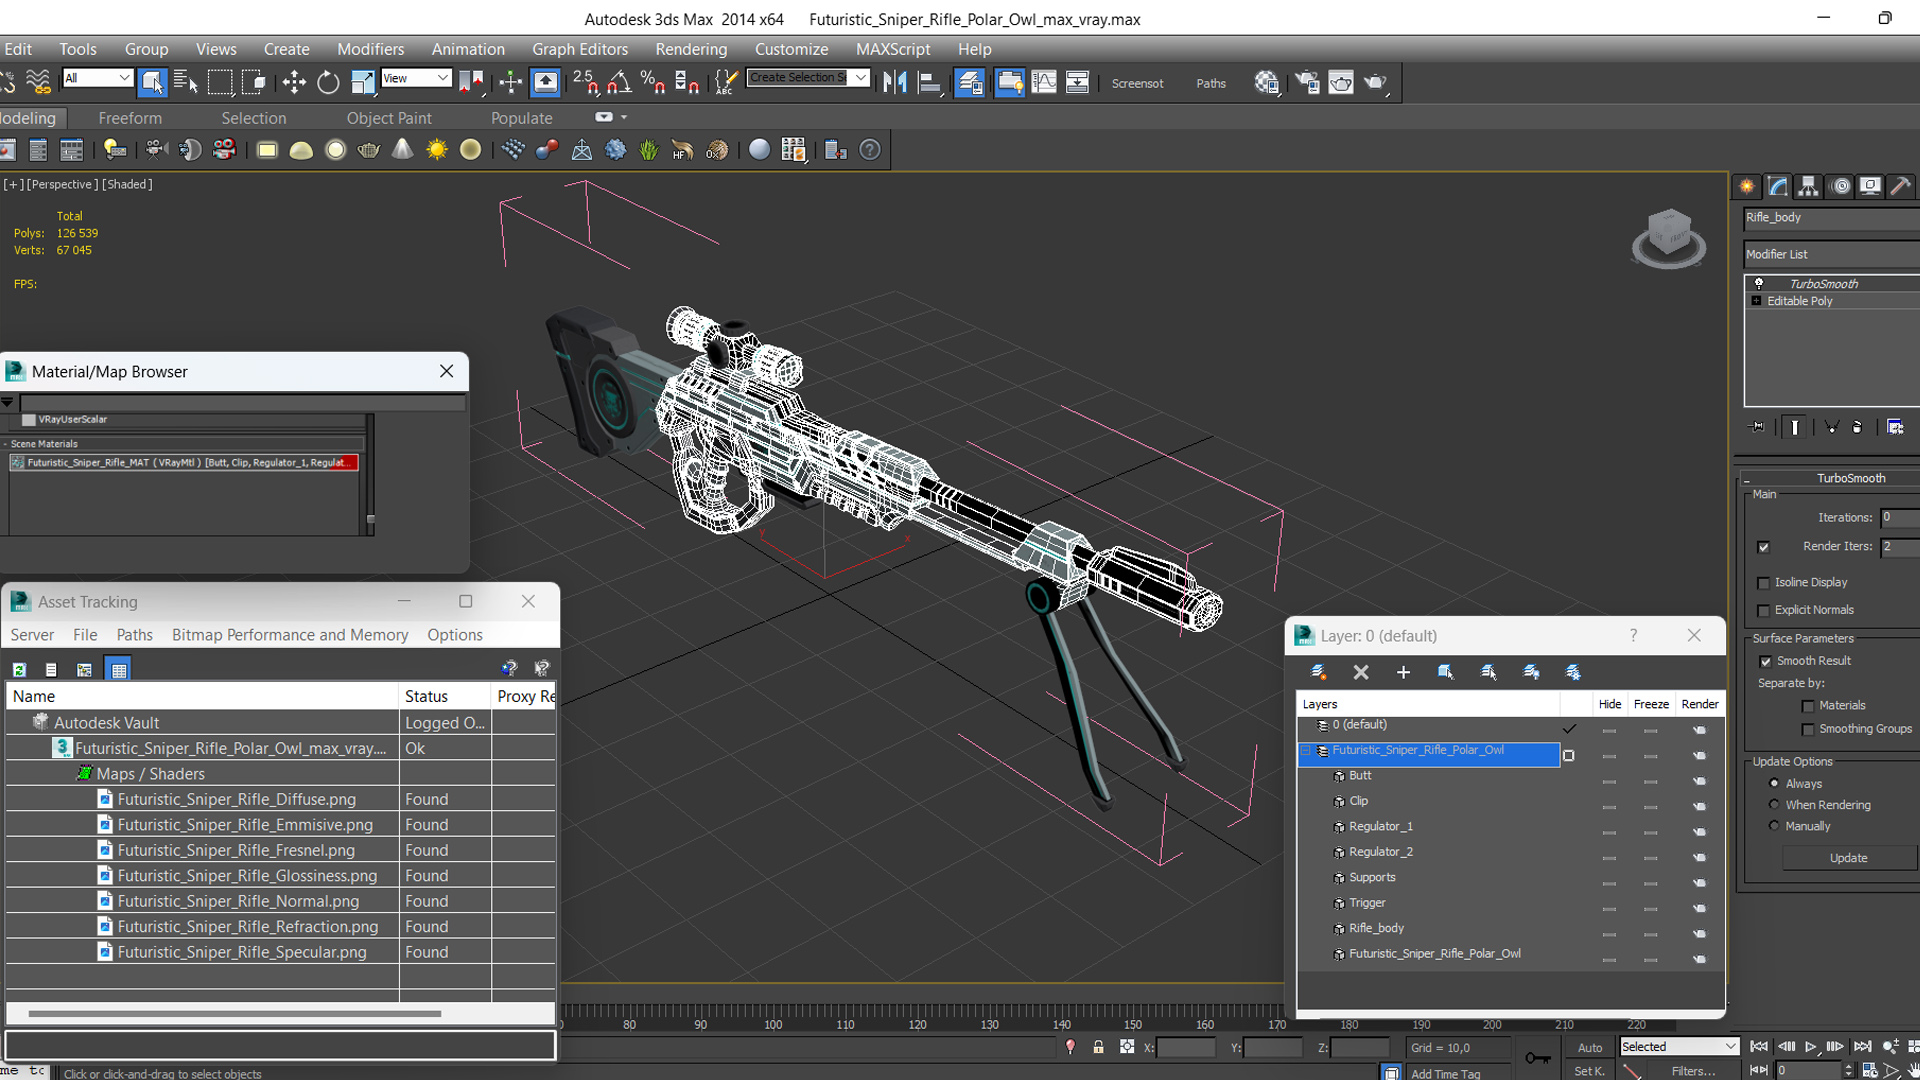Refresh asset list in Asset Tracking
This screenshot has height=1080, width=1920.
coord(19,670)
